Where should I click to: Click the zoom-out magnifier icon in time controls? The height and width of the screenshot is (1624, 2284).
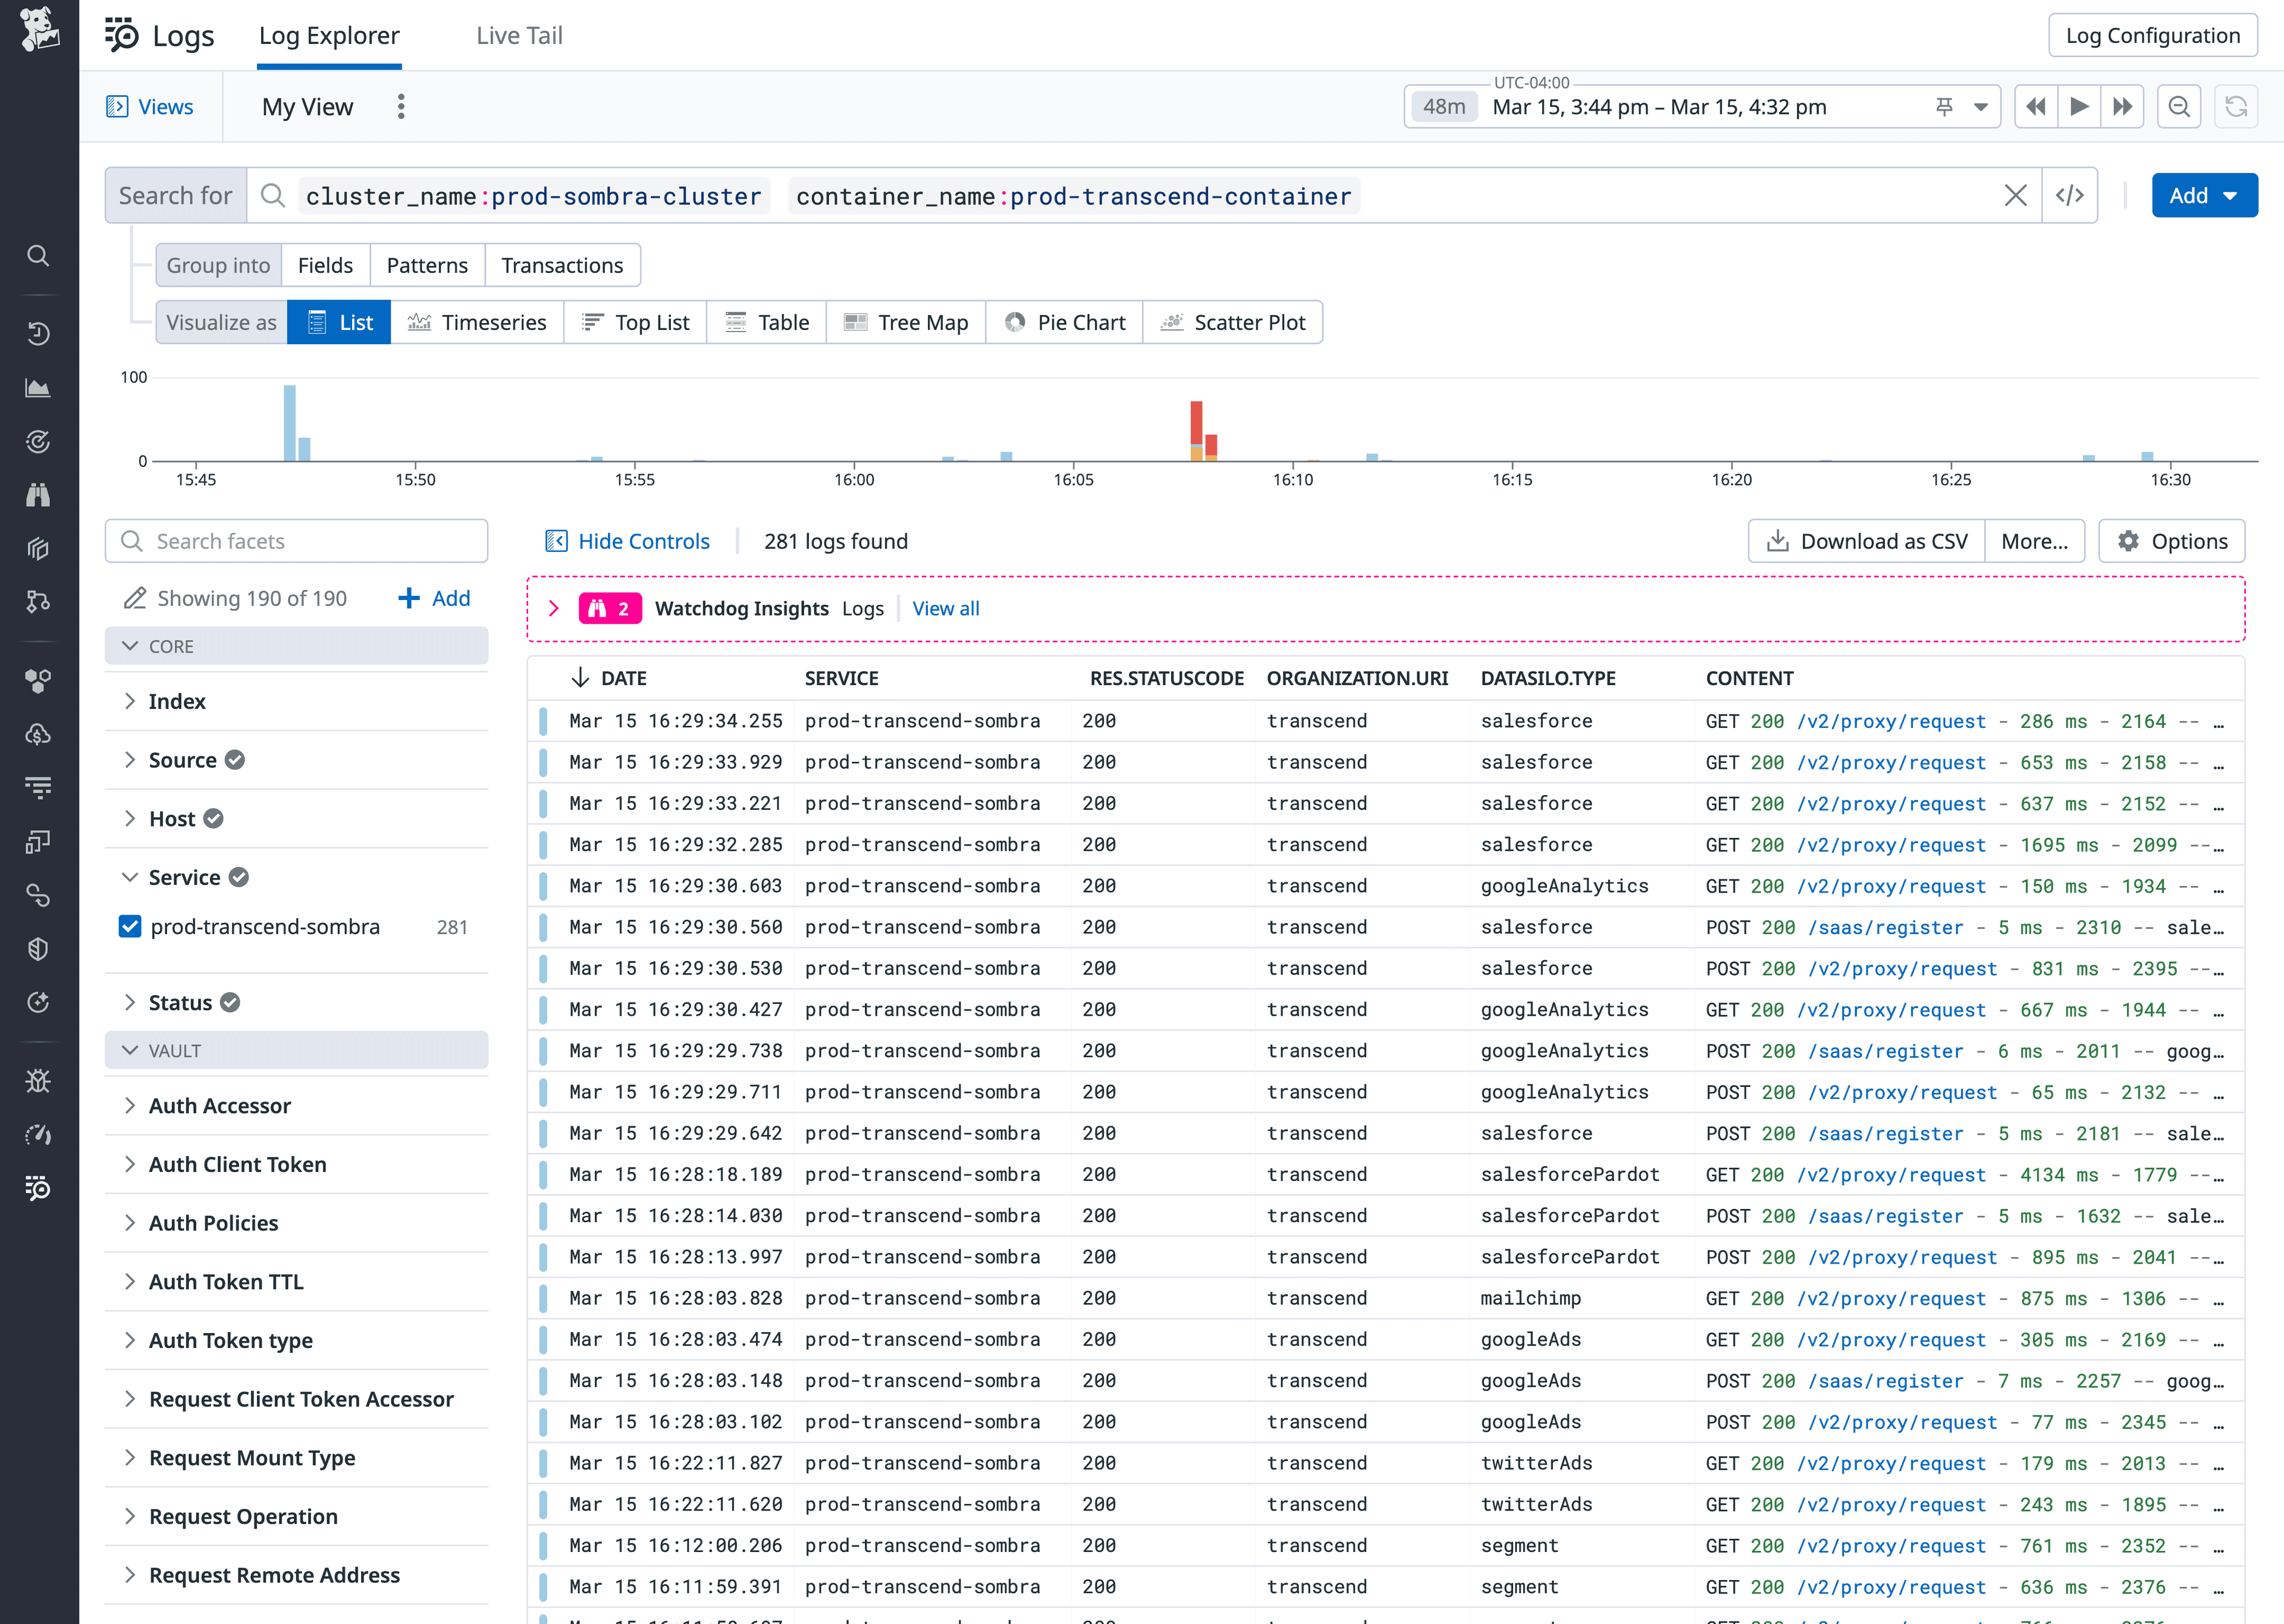[x=2179, y=107]
